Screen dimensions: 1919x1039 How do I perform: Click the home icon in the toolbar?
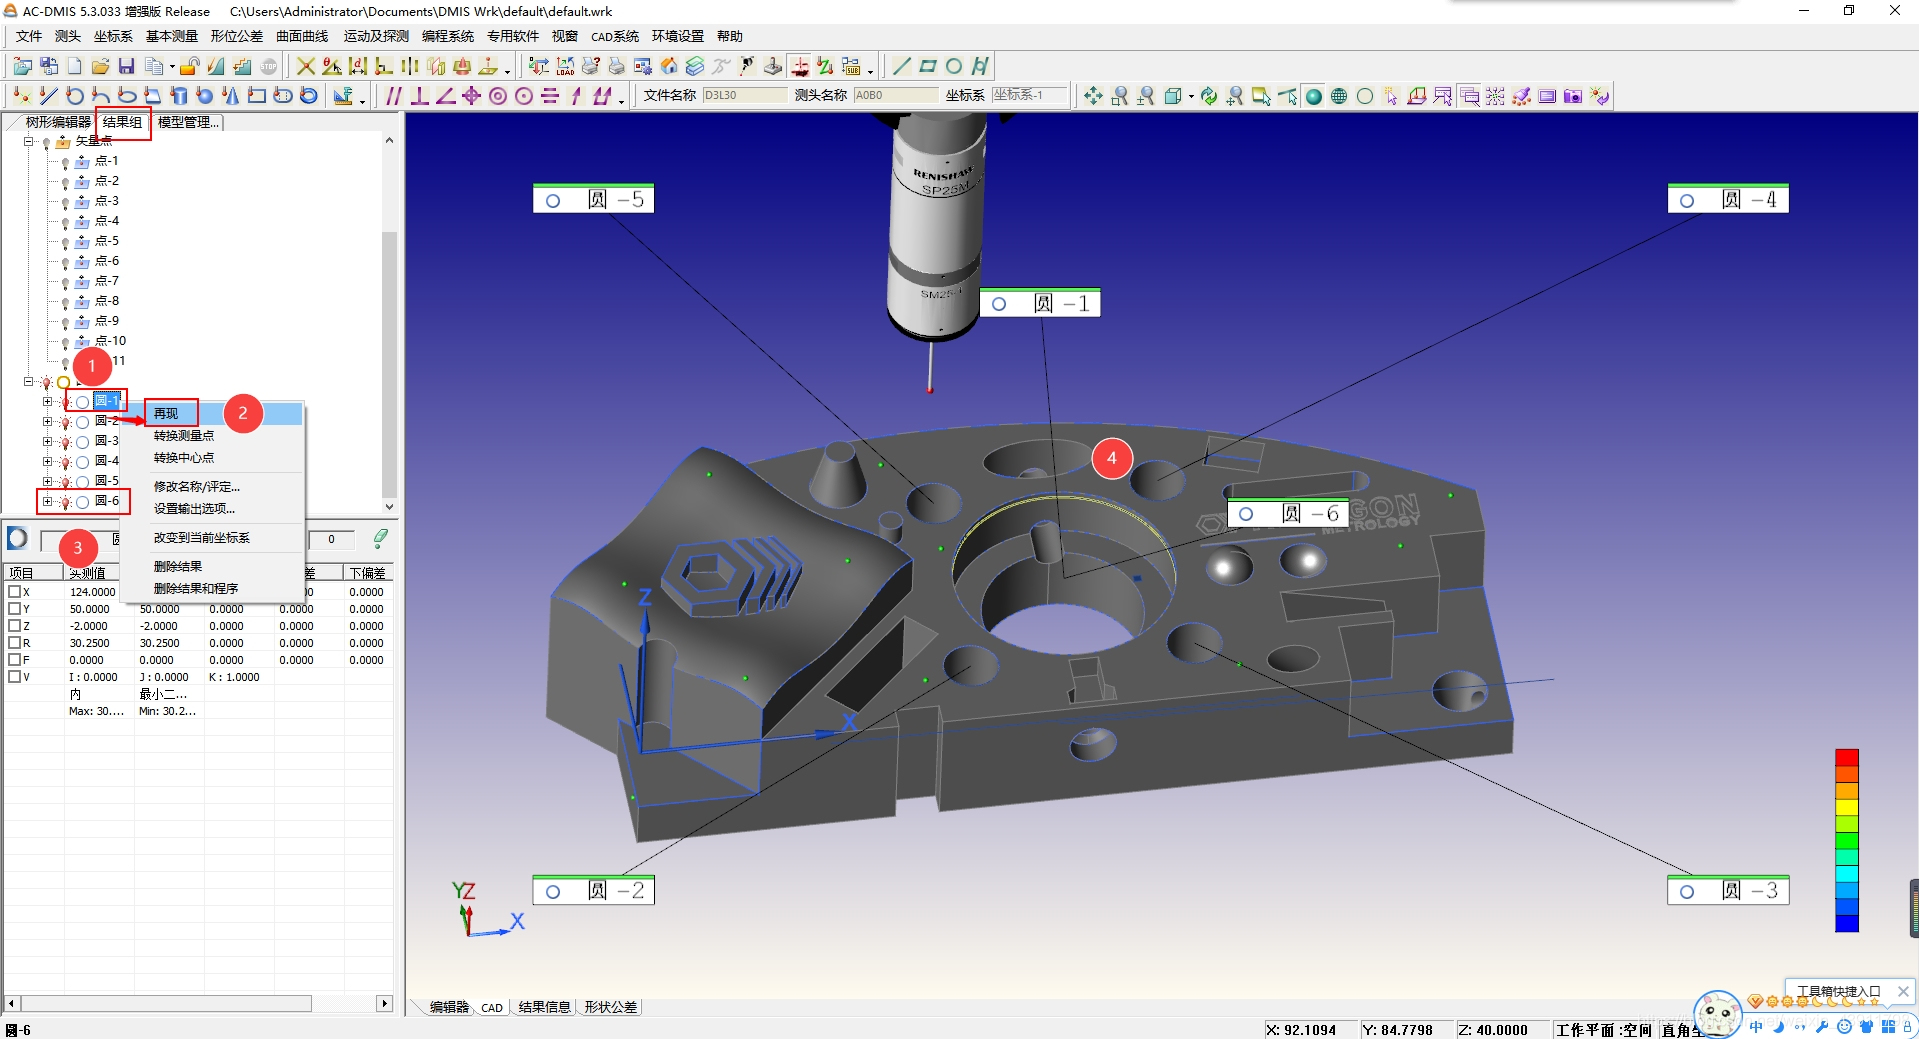click(669, 66)
